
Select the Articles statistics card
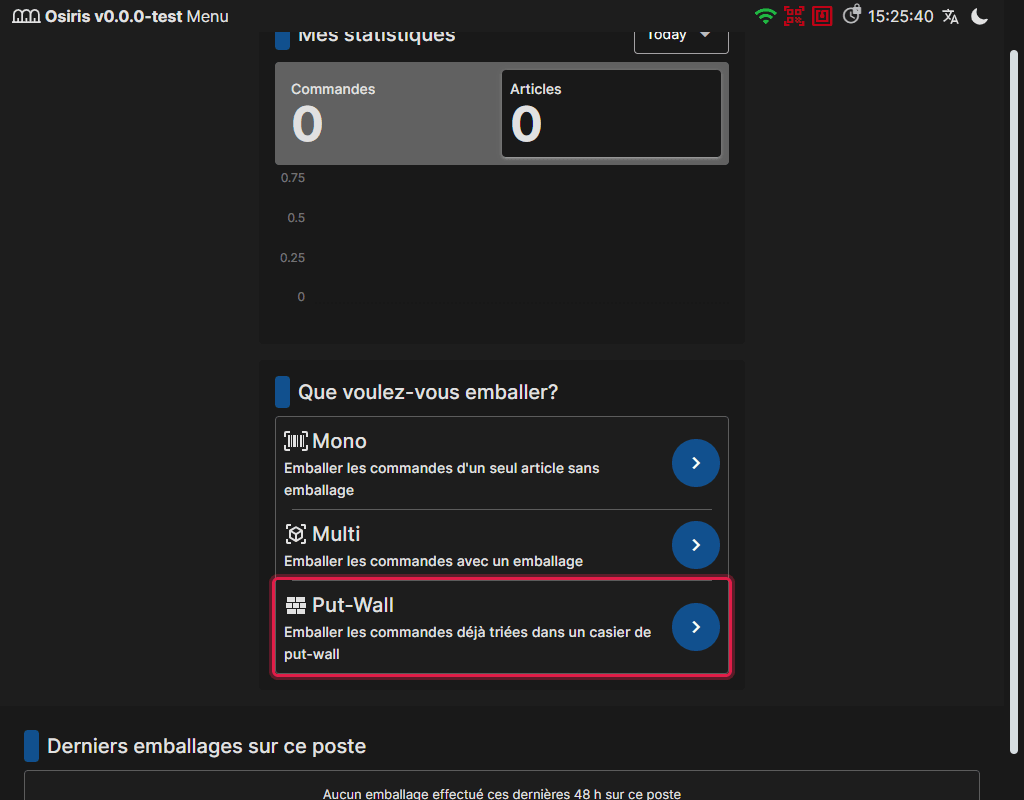coord(611,114)
